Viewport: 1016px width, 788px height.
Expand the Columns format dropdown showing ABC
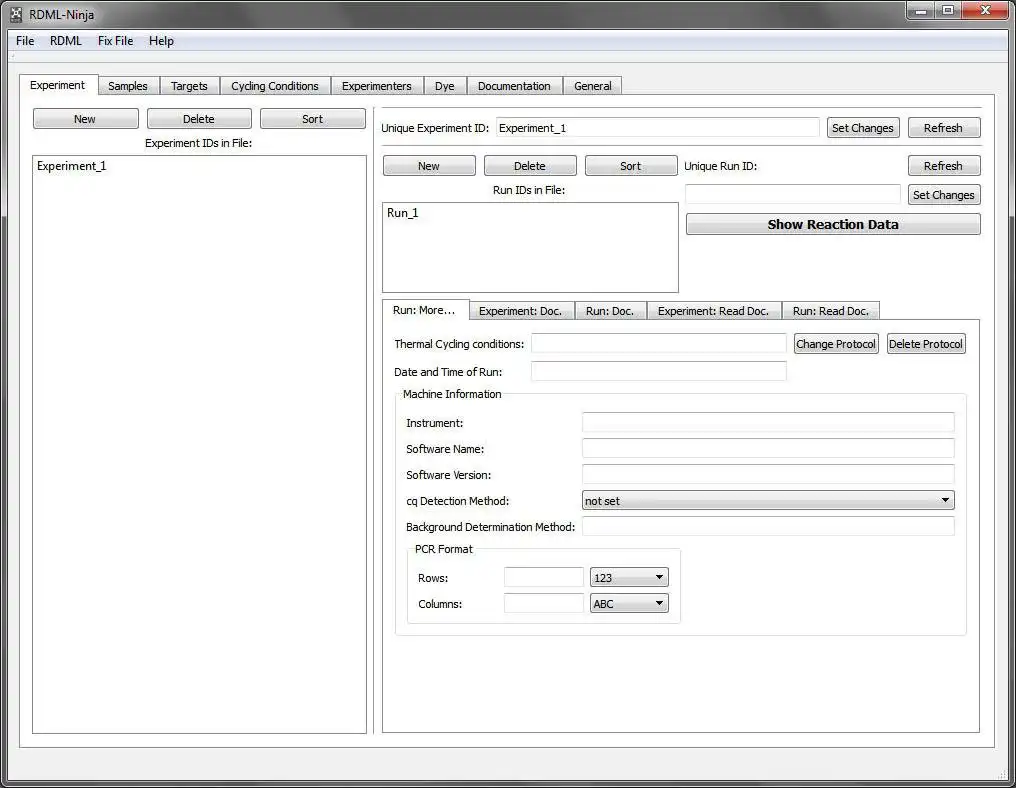(x=629, y=603)
